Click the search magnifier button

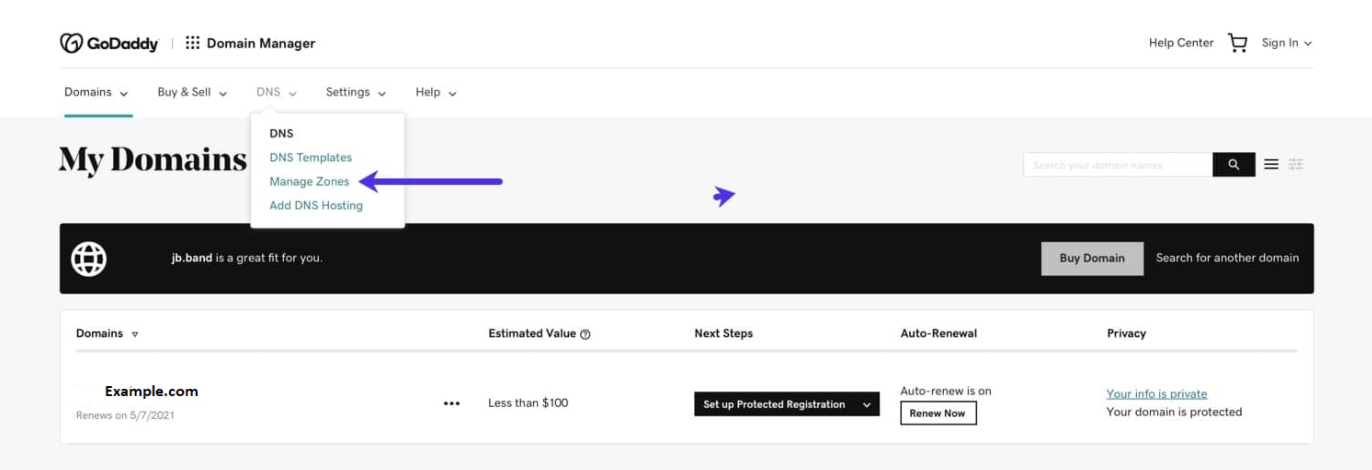1234,165
